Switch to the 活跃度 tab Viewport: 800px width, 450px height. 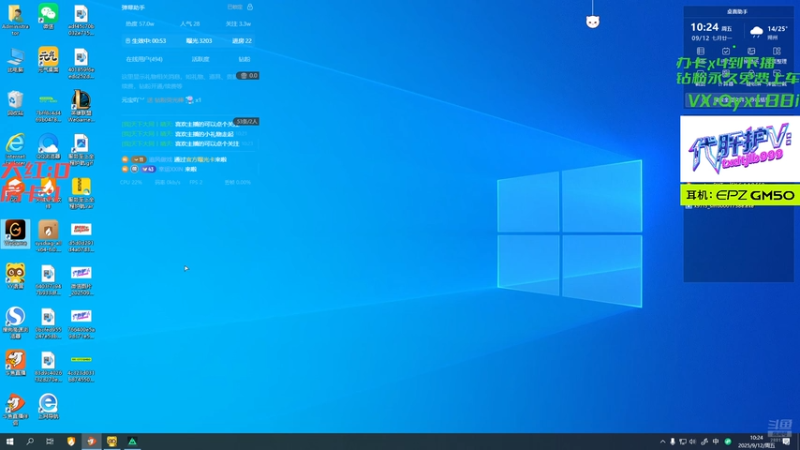(201, 59)
